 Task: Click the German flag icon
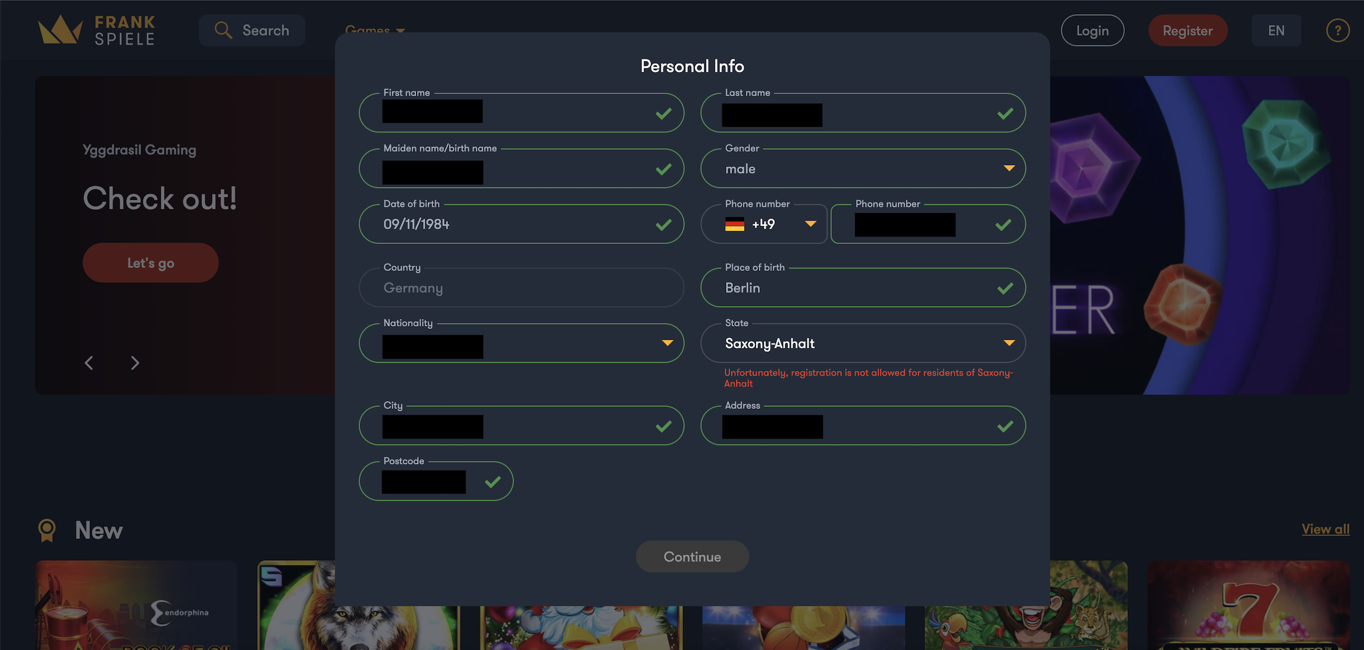[735, 225]
